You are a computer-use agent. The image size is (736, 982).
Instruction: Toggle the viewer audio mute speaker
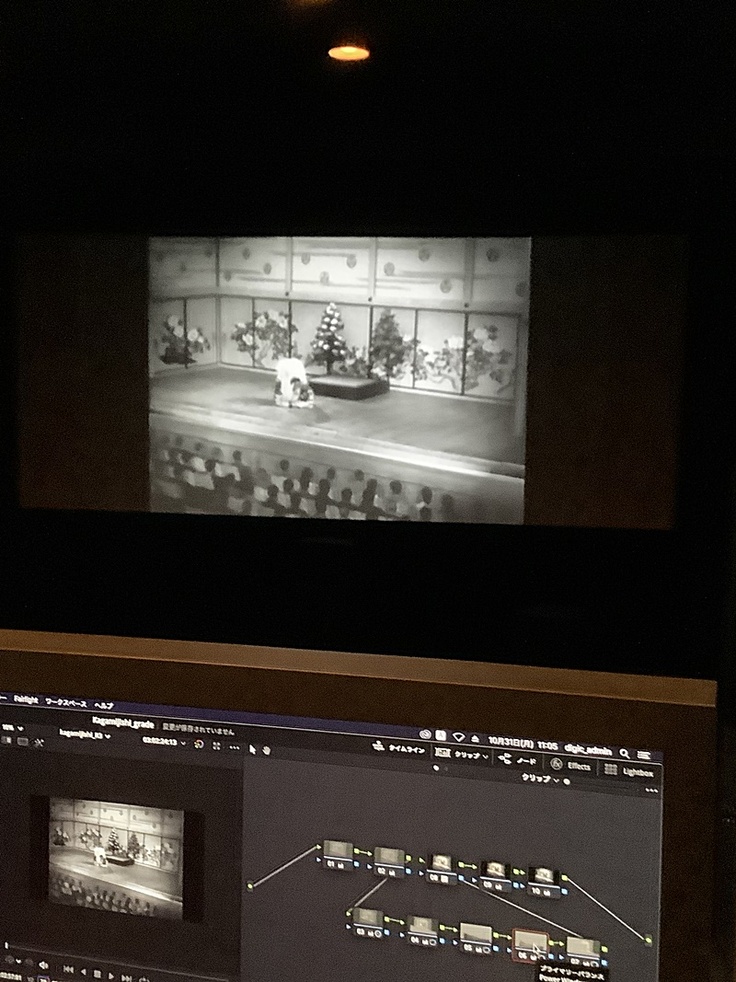(43, 965)
